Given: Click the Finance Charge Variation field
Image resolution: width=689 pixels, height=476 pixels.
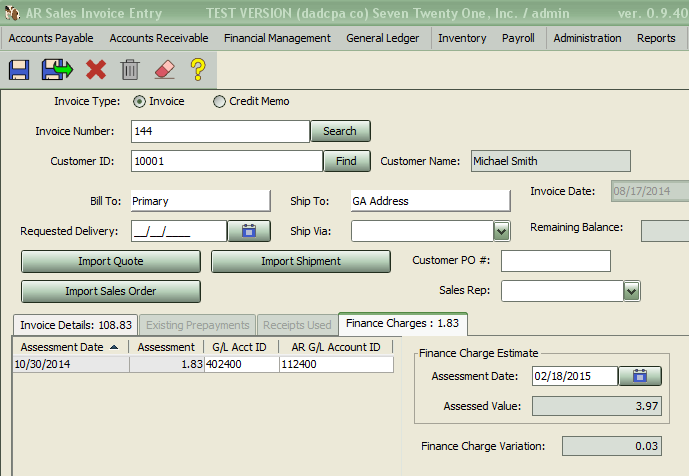Looking at the screenshot, I should 612,446.
